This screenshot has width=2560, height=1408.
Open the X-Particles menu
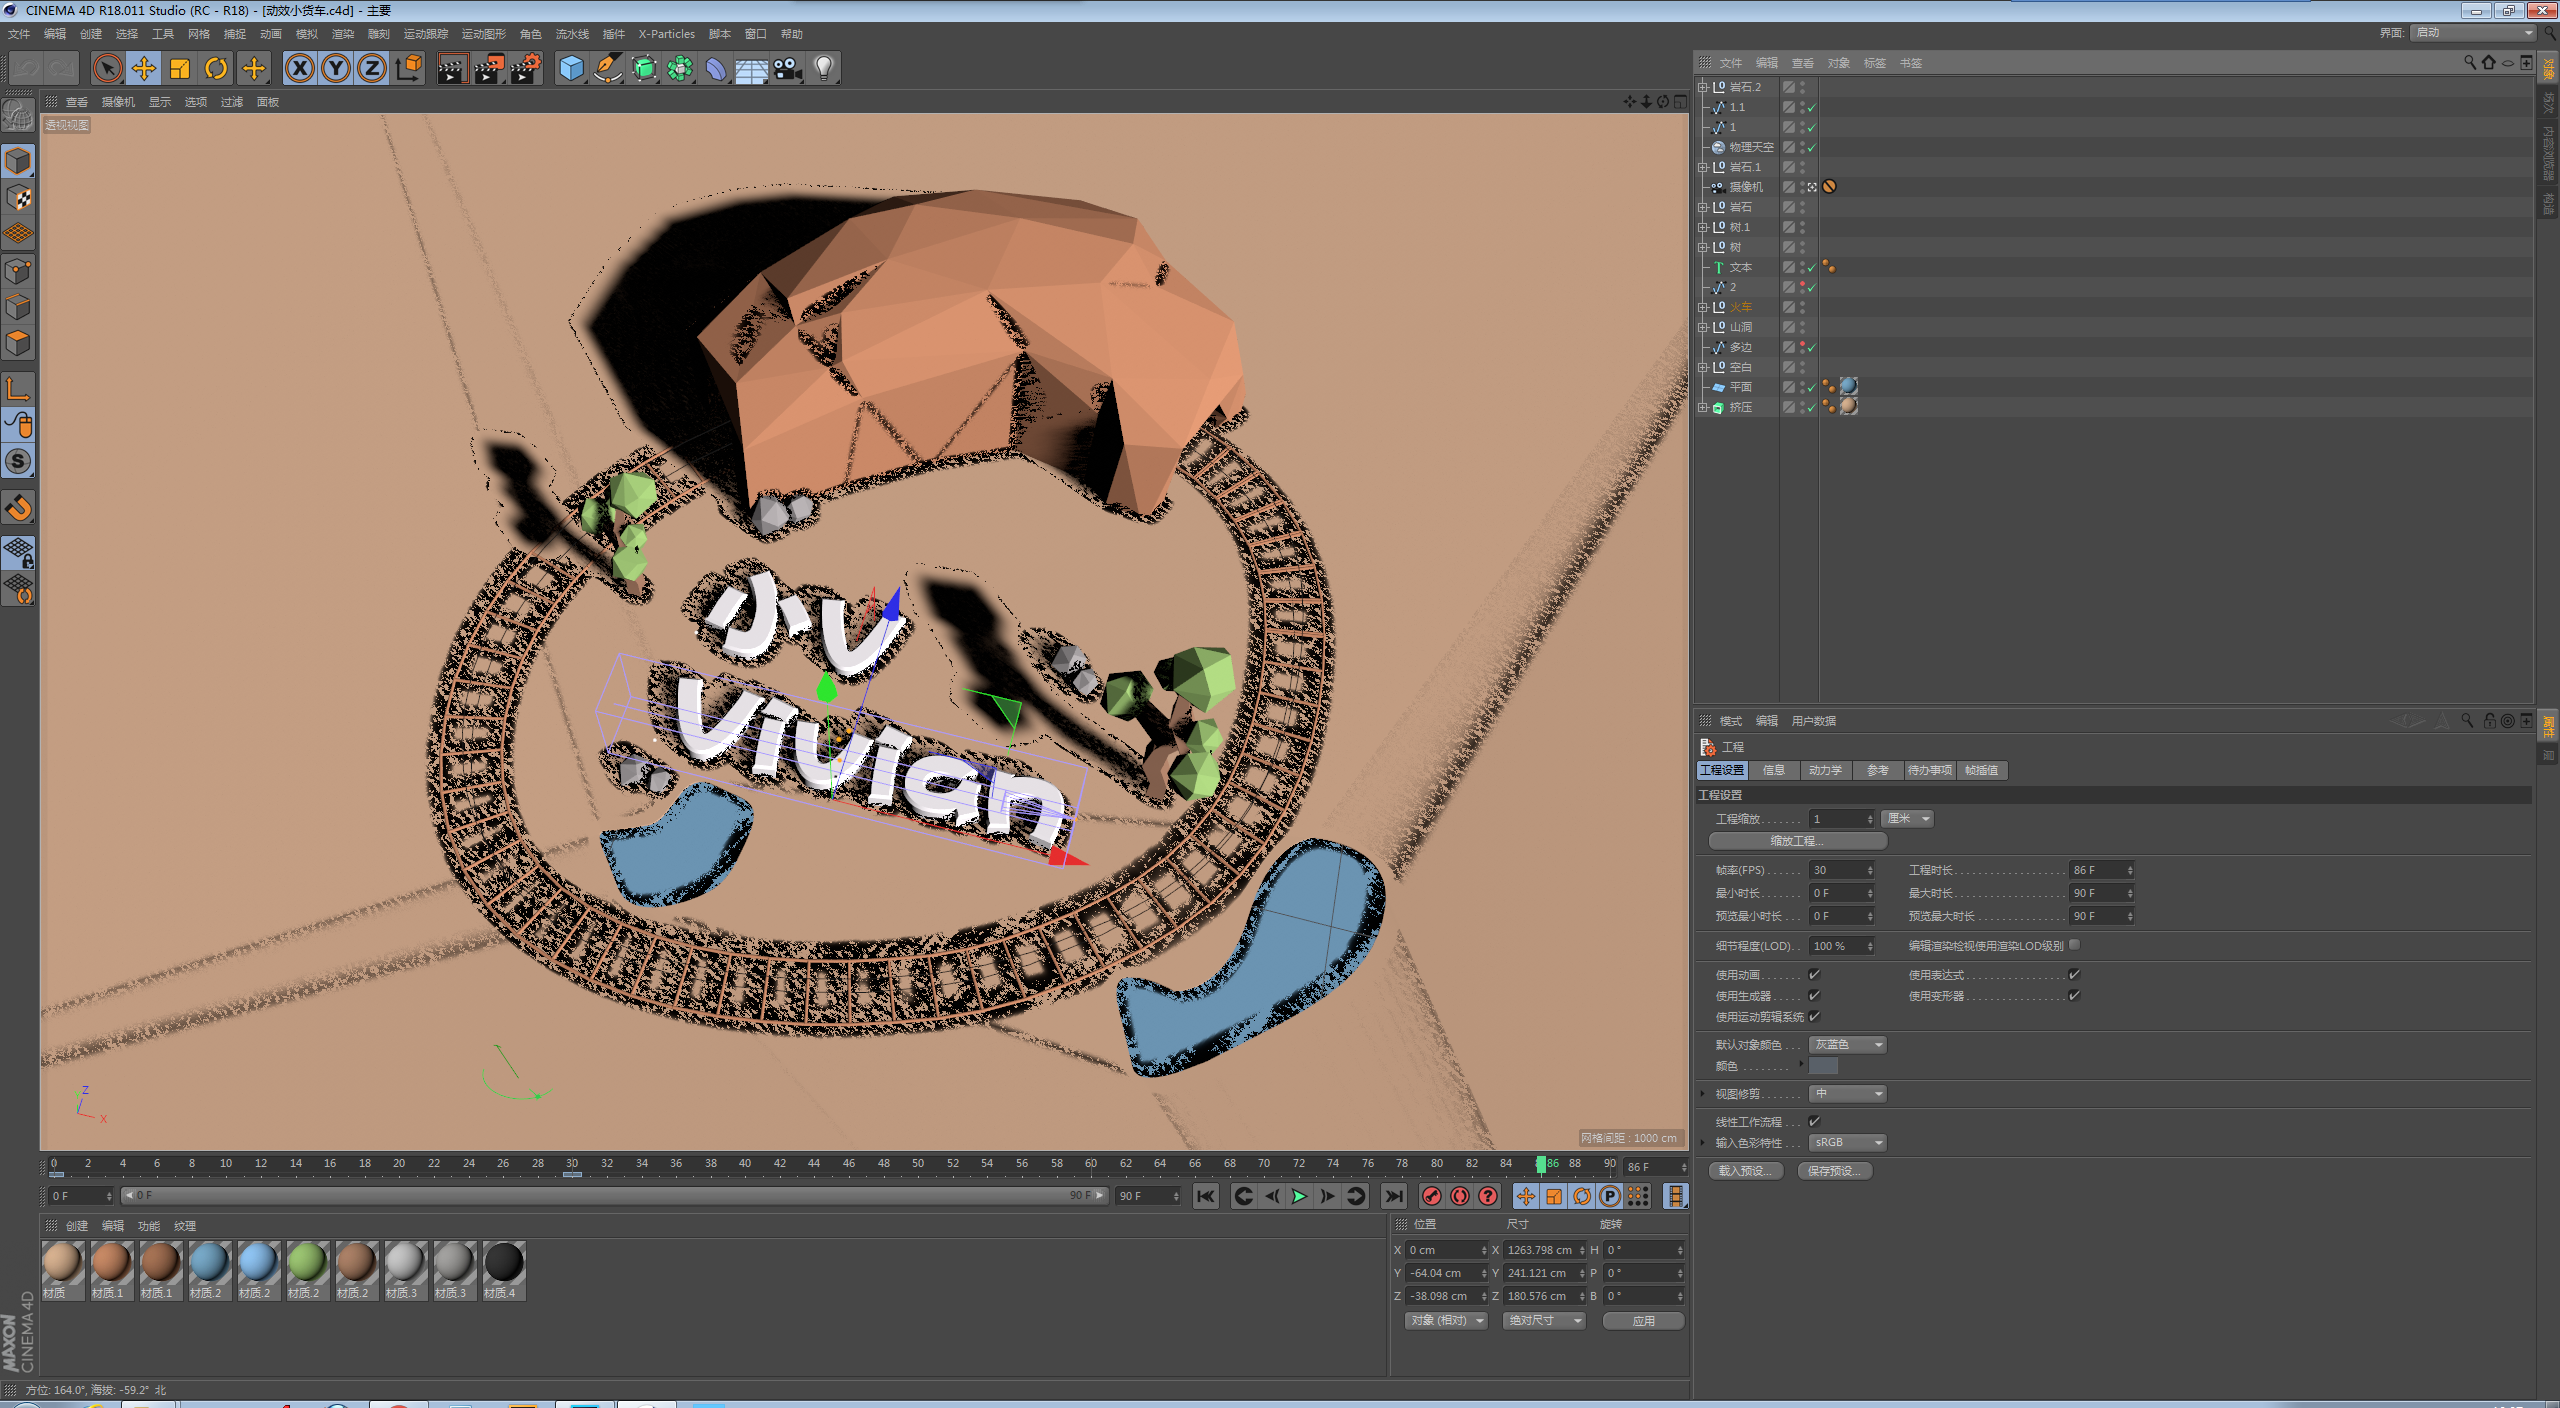tap(667, 34)
